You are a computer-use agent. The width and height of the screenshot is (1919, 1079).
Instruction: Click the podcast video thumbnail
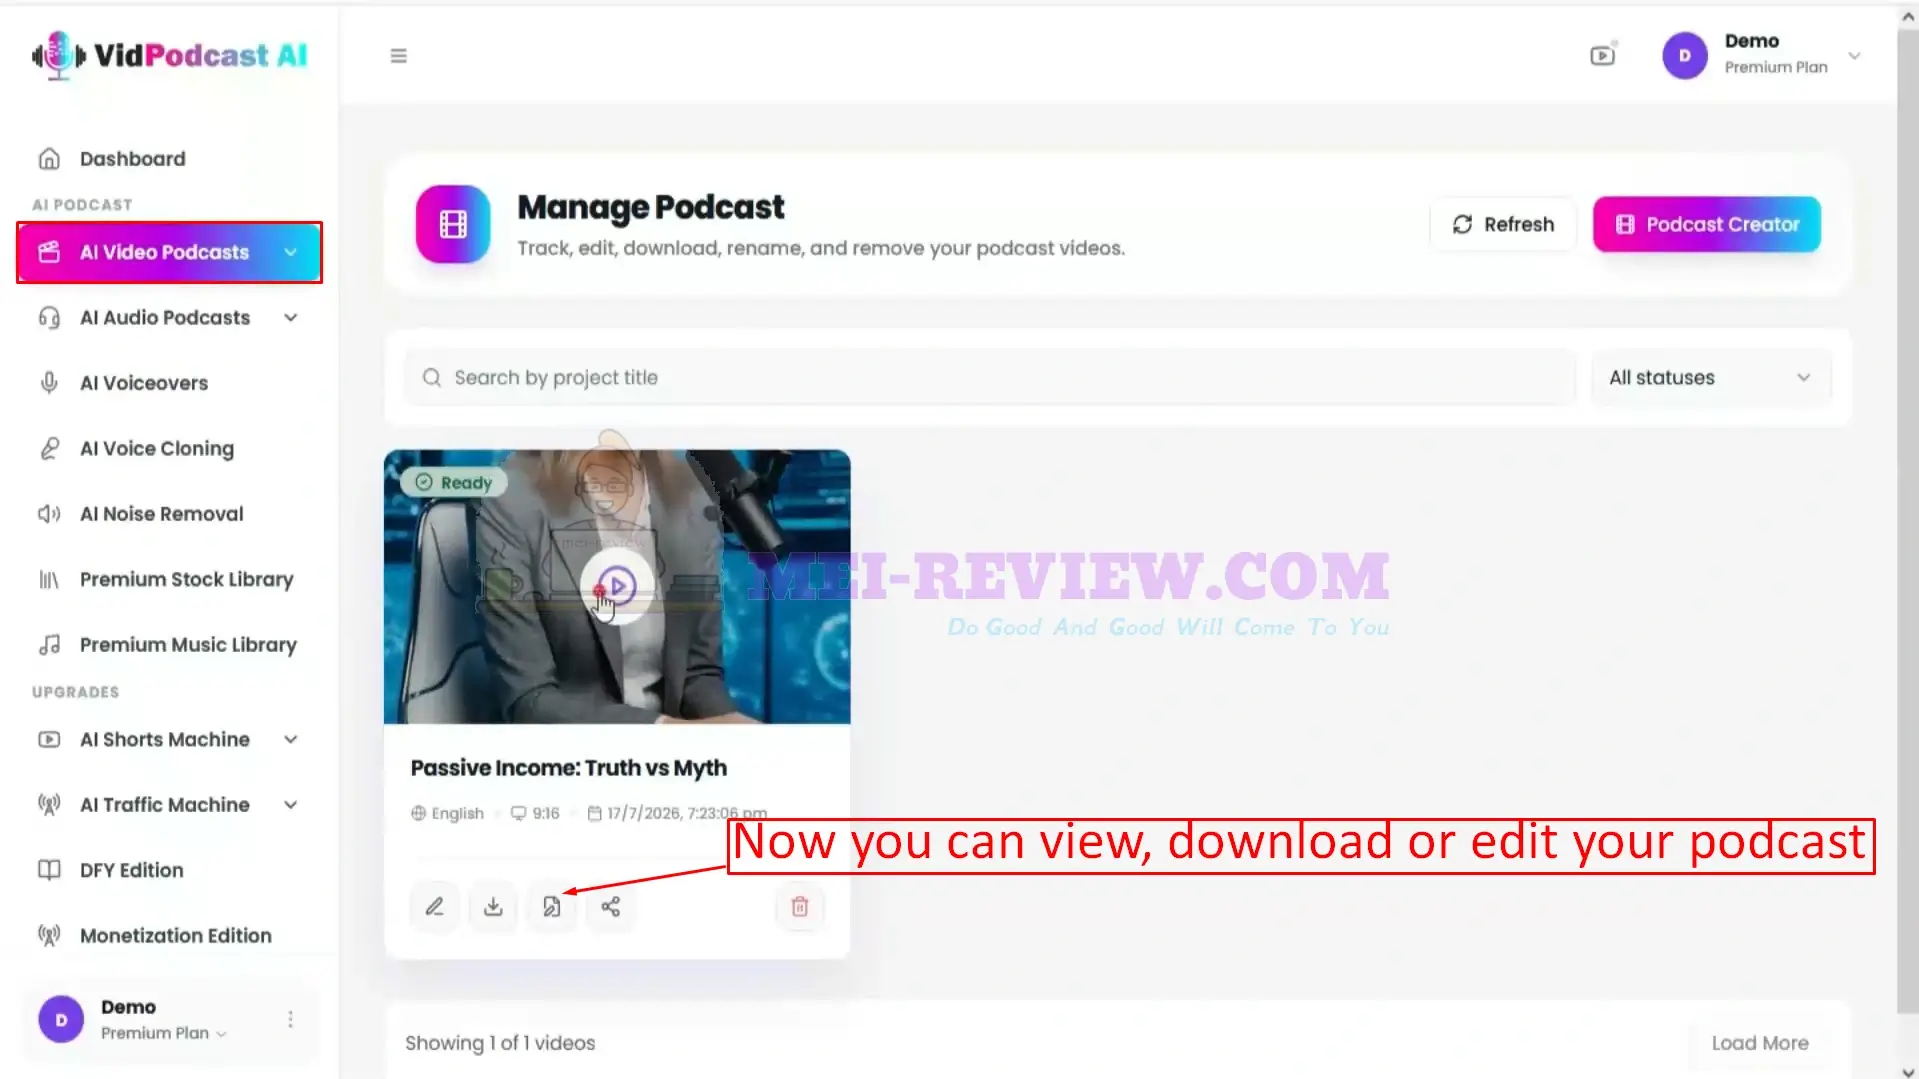[x=617, y=587]
